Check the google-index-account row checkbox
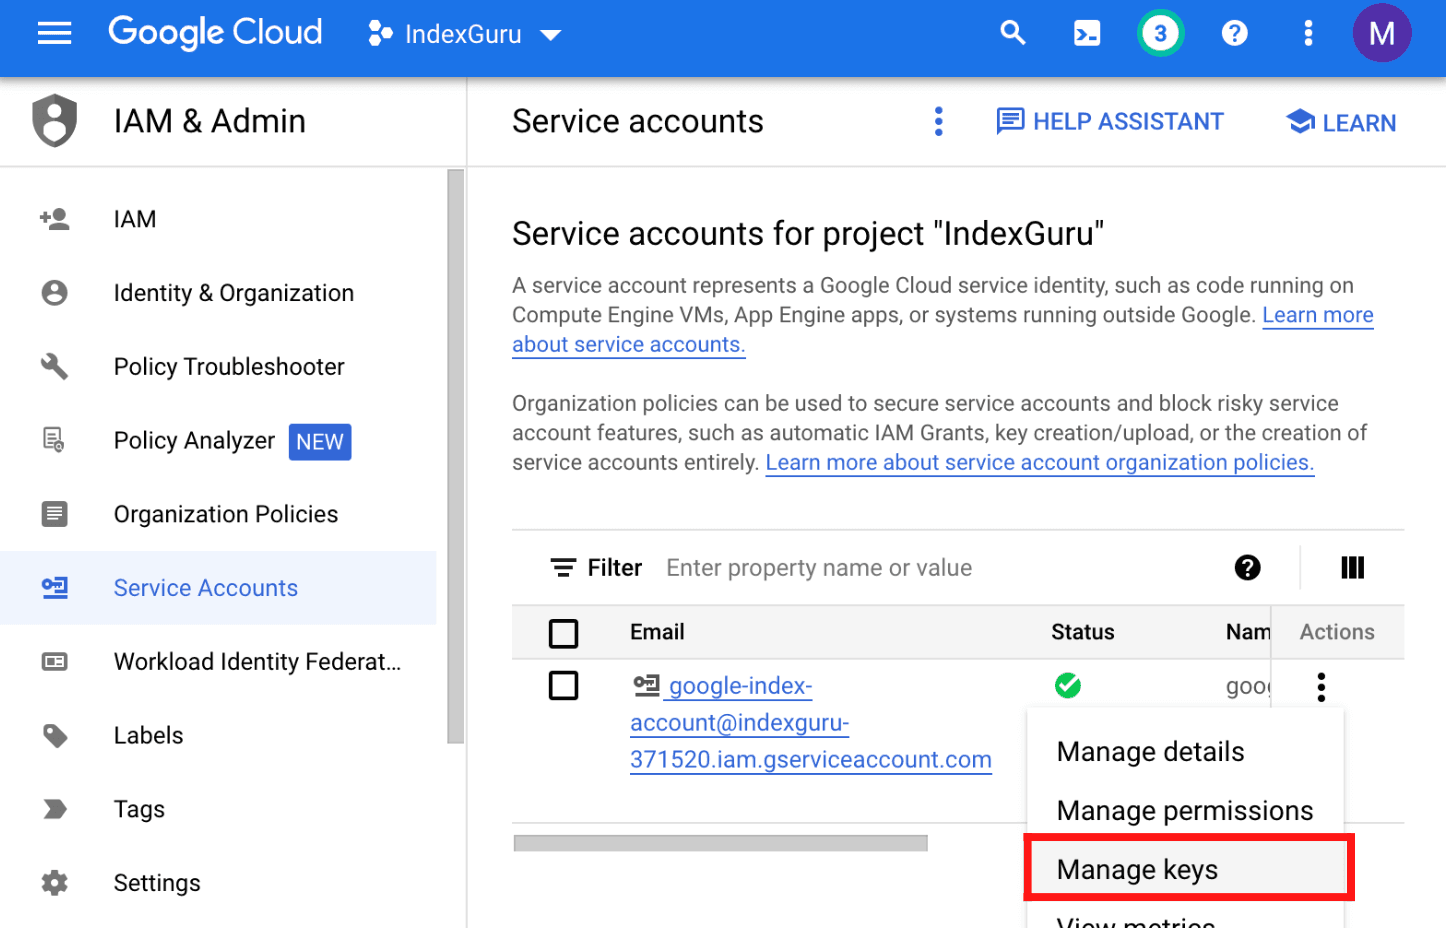Screen dimensions: 1446x928 click(564, 686)
